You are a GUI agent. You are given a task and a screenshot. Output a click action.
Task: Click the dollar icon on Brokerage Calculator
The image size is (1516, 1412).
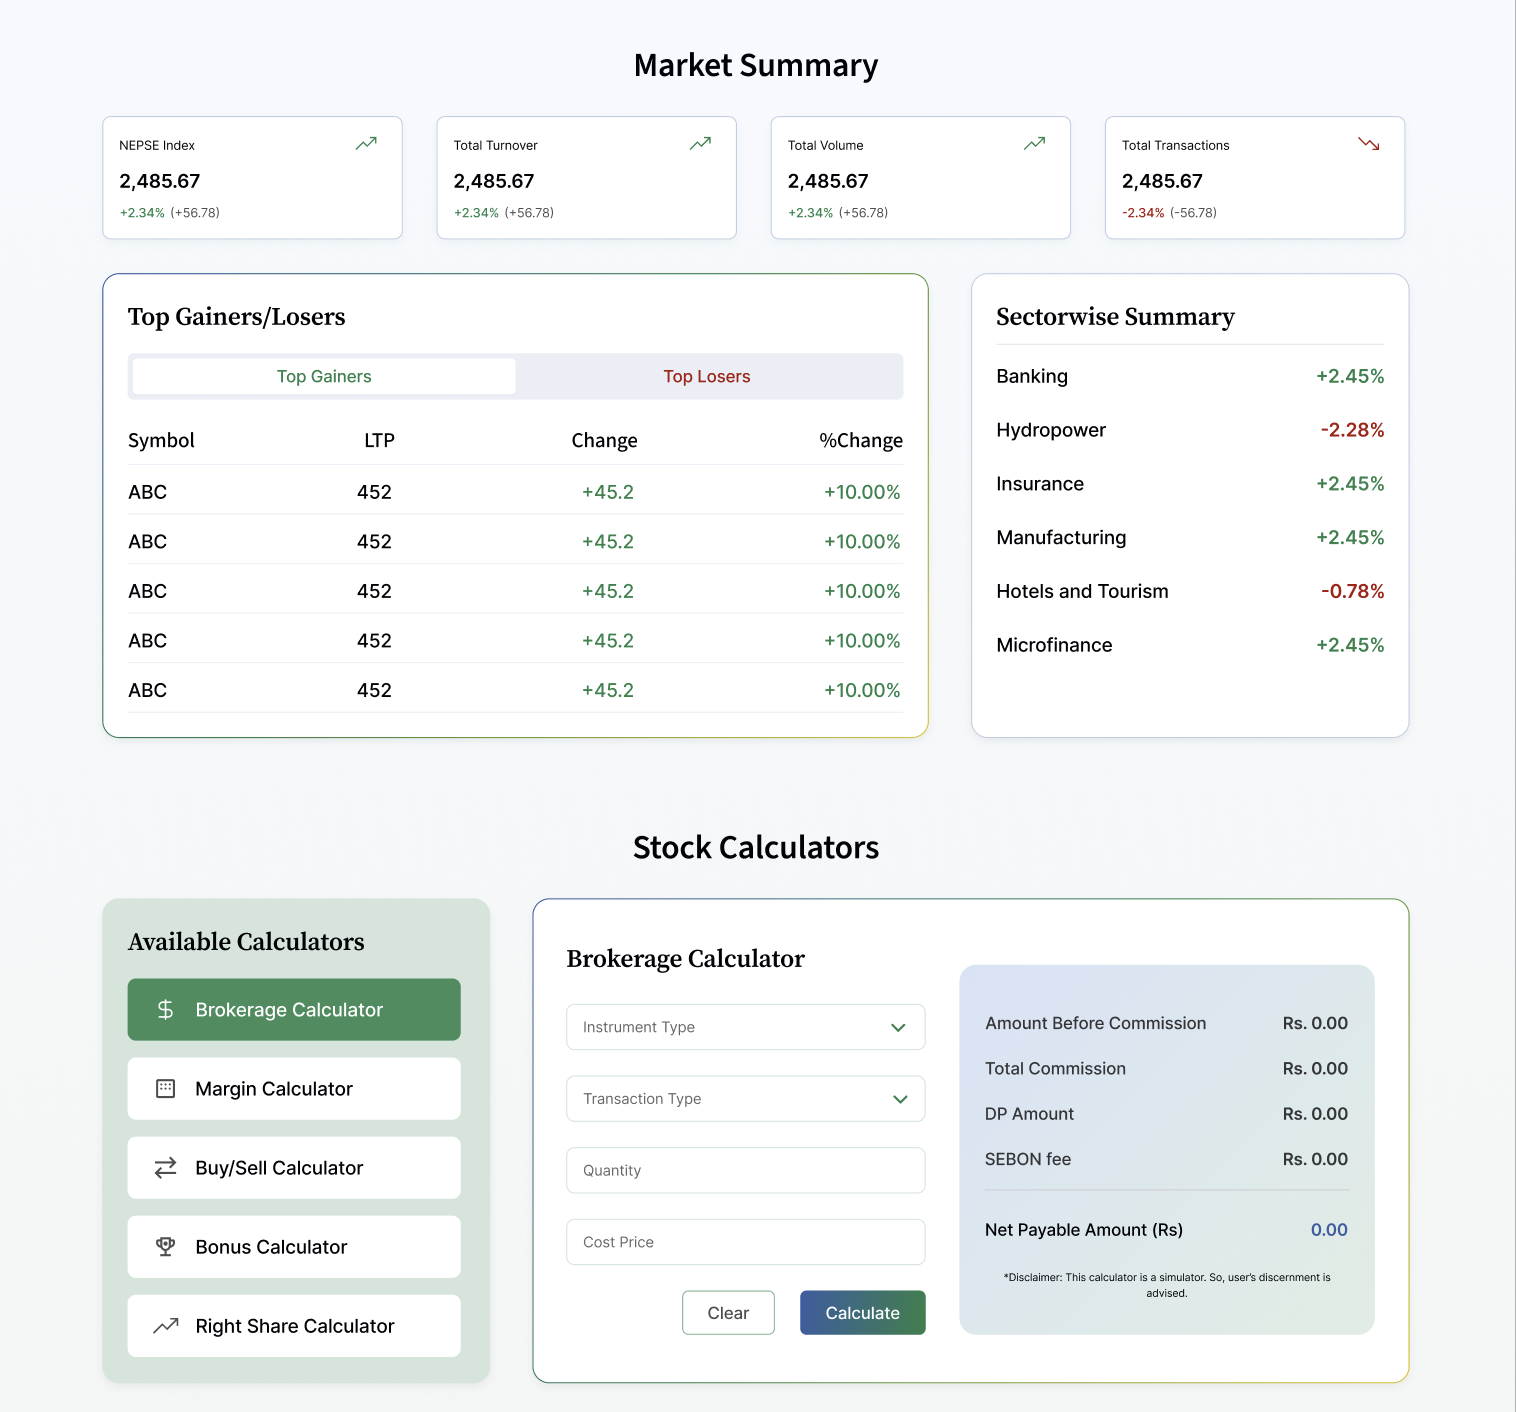tap(166, 1010)
